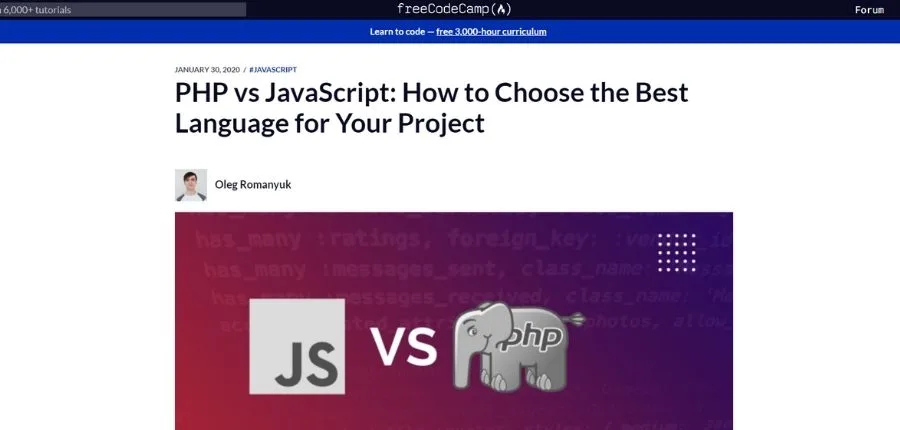The height and width of the screenshot is (430, 900).
Task: Open the free 3,000-hour curriculum link
Action: pyautogui.click(x=491, y=32)
